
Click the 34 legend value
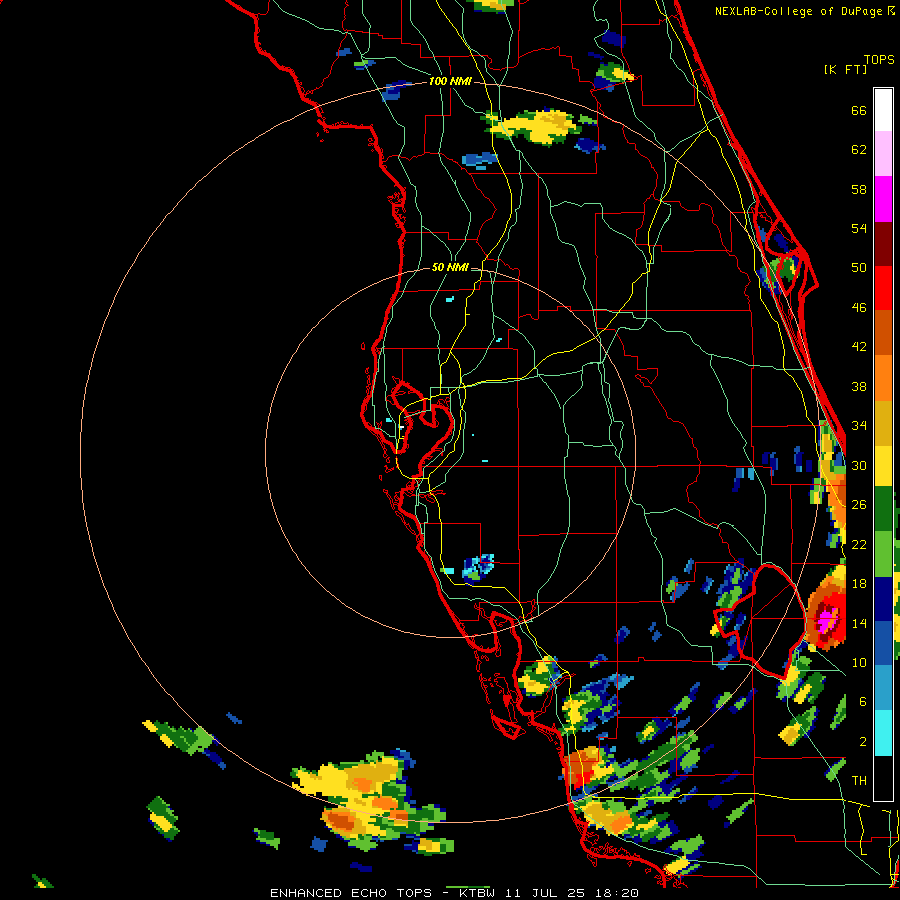(x=859, y=426)
